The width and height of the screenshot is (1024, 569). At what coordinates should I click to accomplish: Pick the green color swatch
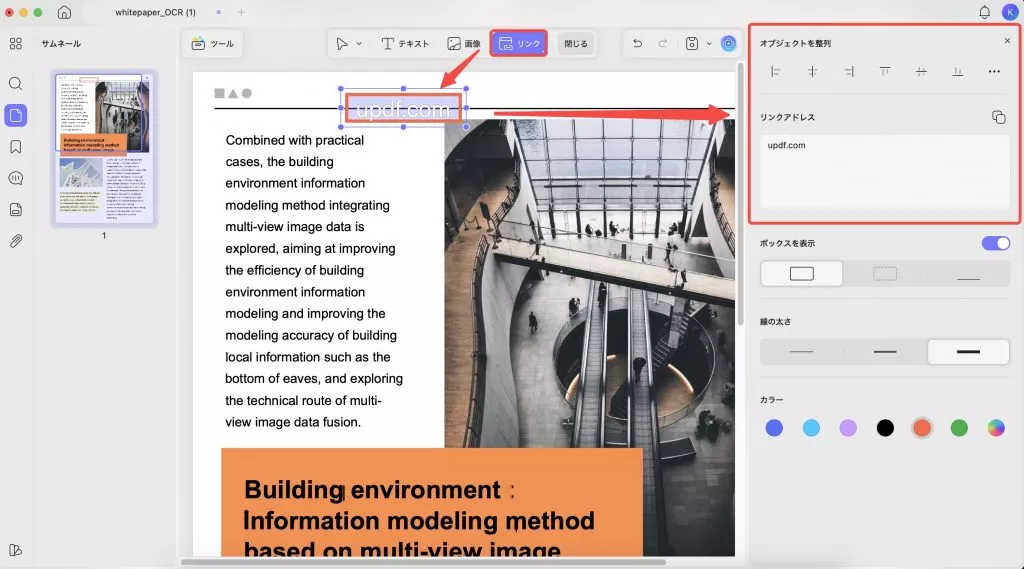coord(959,428)
